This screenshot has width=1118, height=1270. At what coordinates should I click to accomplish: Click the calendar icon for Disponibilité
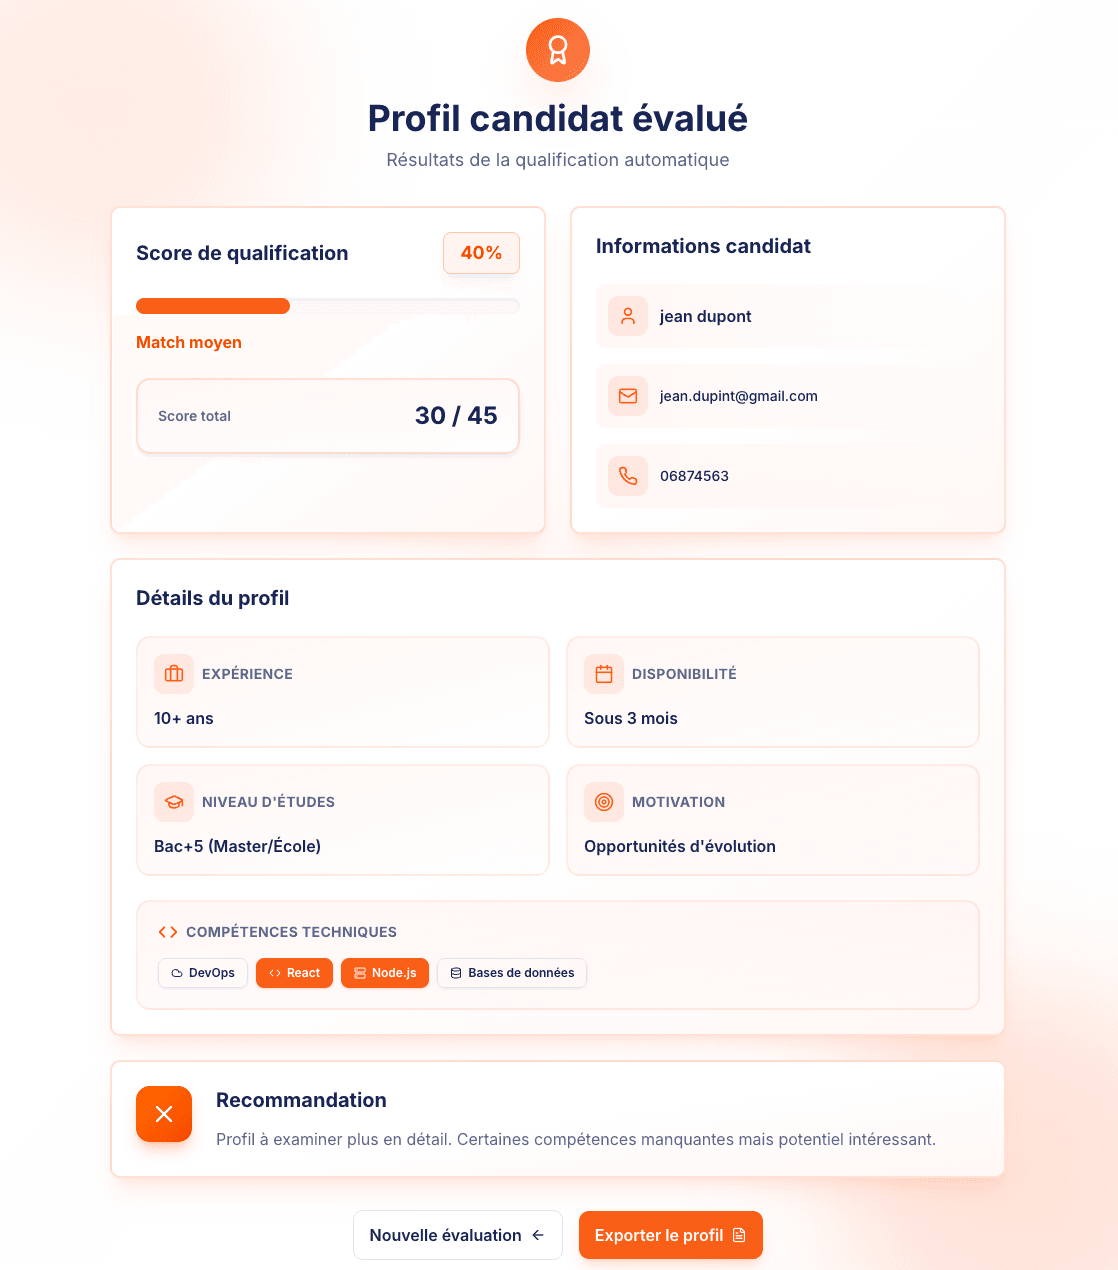(603, 673)
